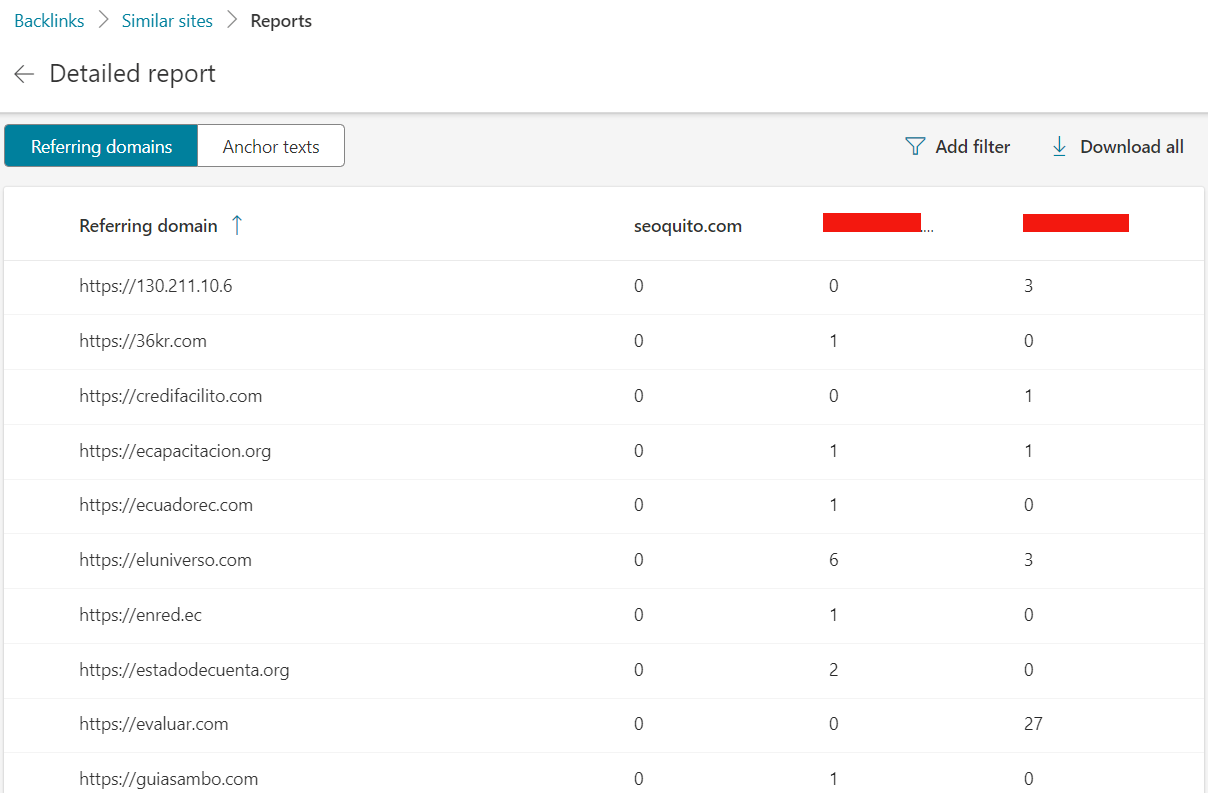Select Reports breadcrumb text
This screenshot has height=793, width=1208.
281,21
